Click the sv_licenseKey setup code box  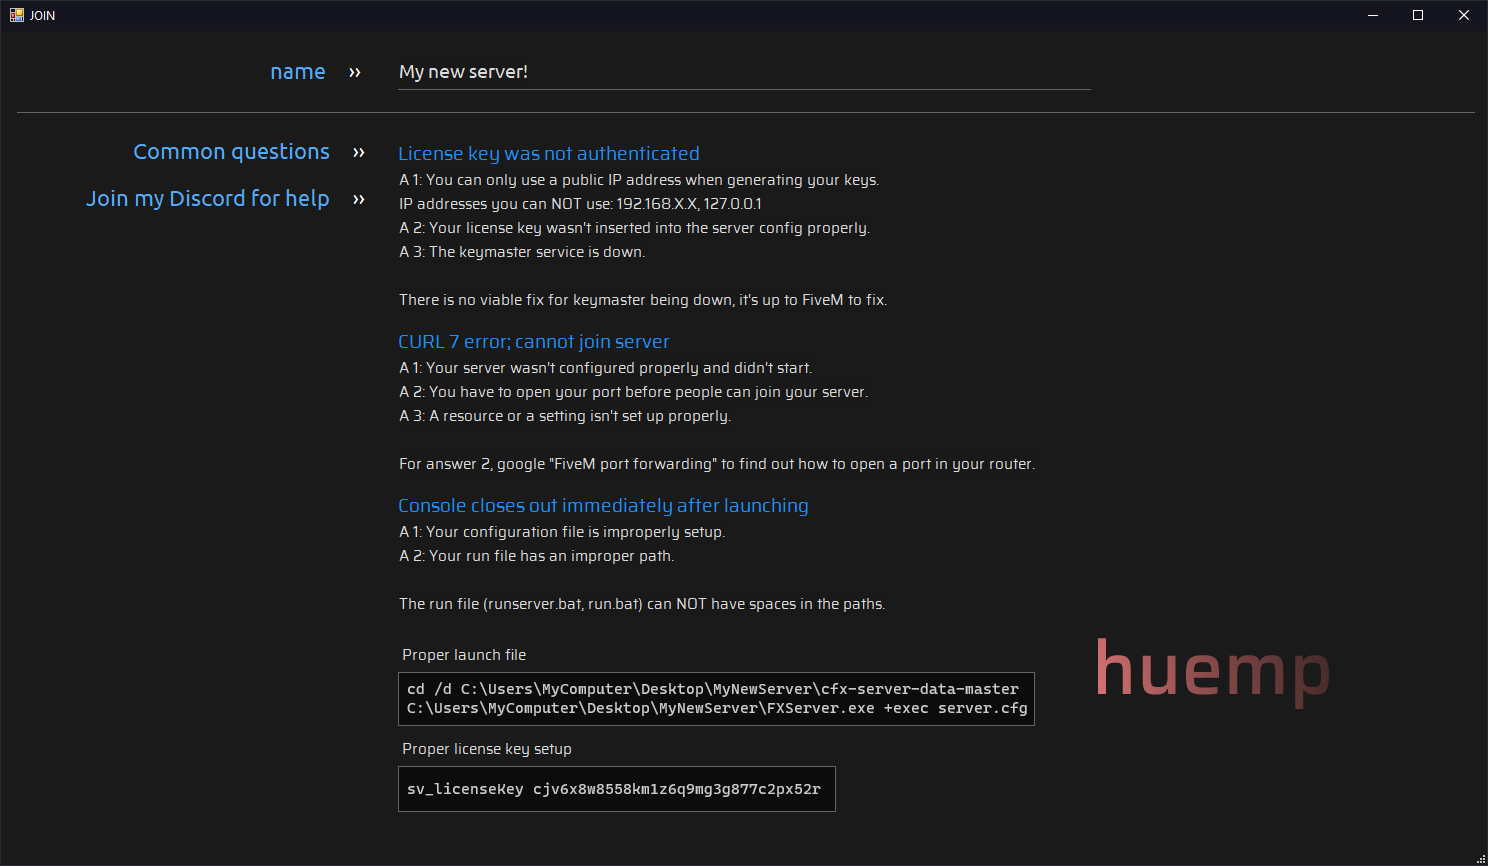(x=616, y=789)
